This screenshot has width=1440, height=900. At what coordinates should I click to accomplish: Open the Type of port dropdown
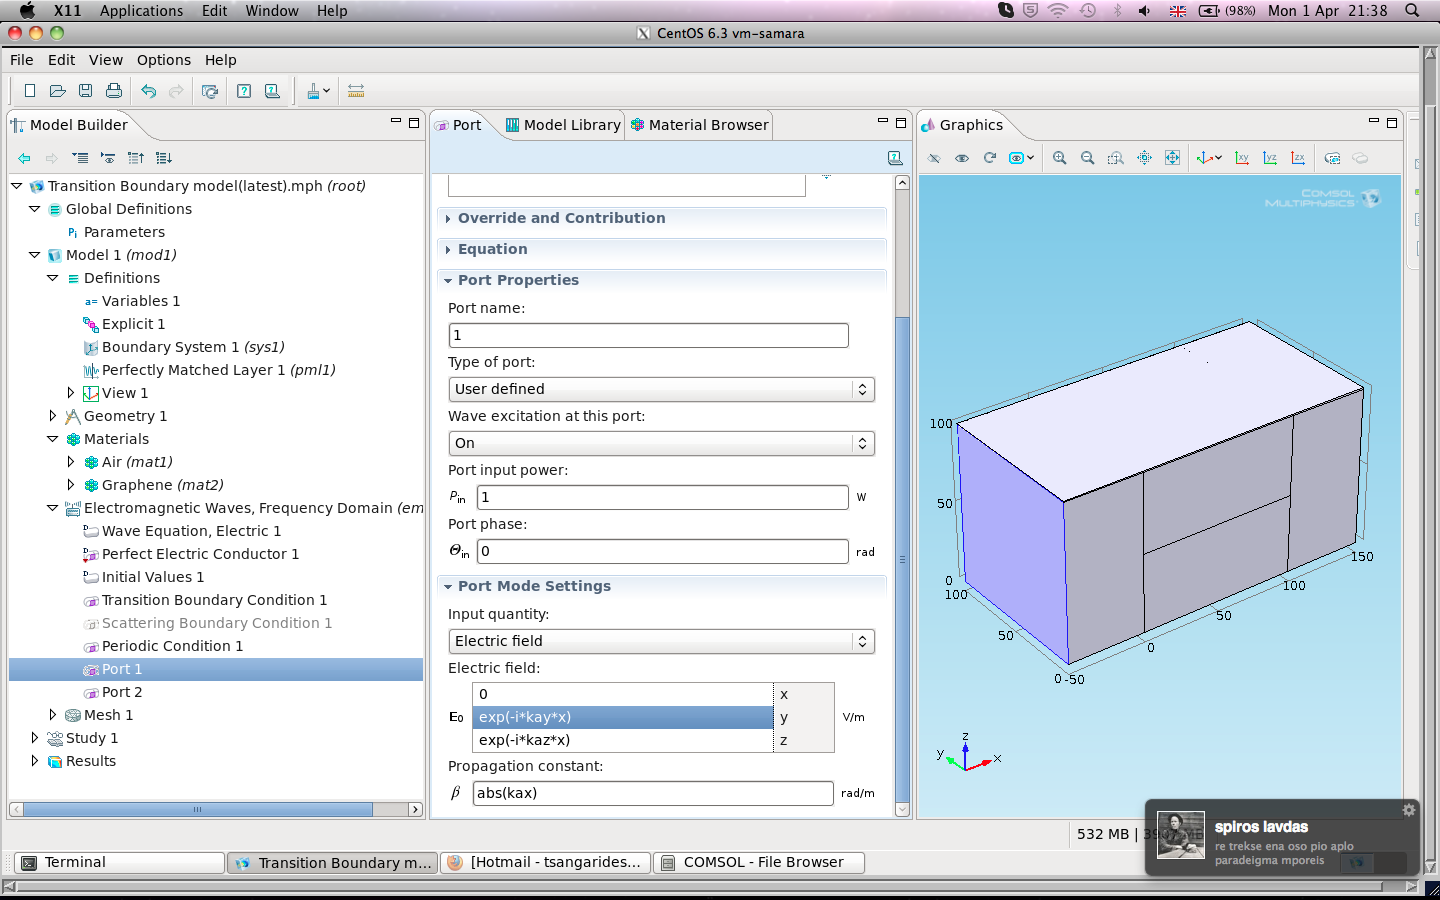tap(661, 389)
